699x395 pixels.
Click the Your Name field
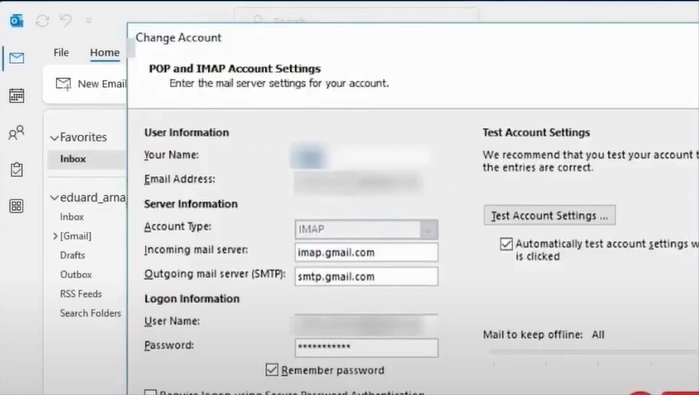tap(362, 156)
